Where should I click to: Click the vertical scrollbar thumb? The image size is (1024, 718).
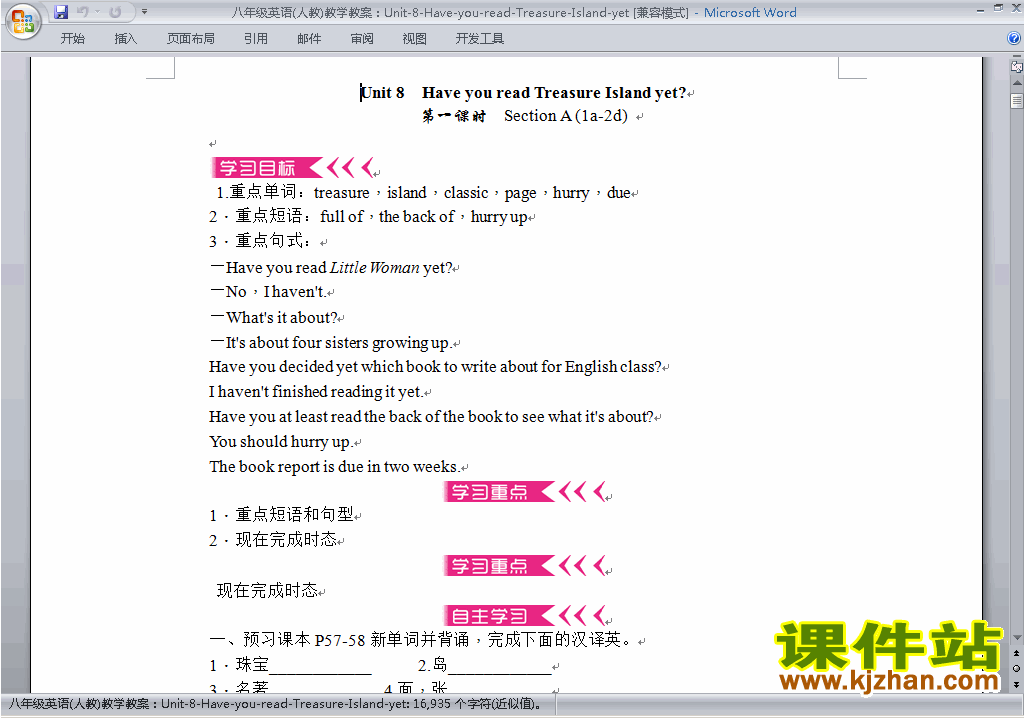tap(1017, 101)
